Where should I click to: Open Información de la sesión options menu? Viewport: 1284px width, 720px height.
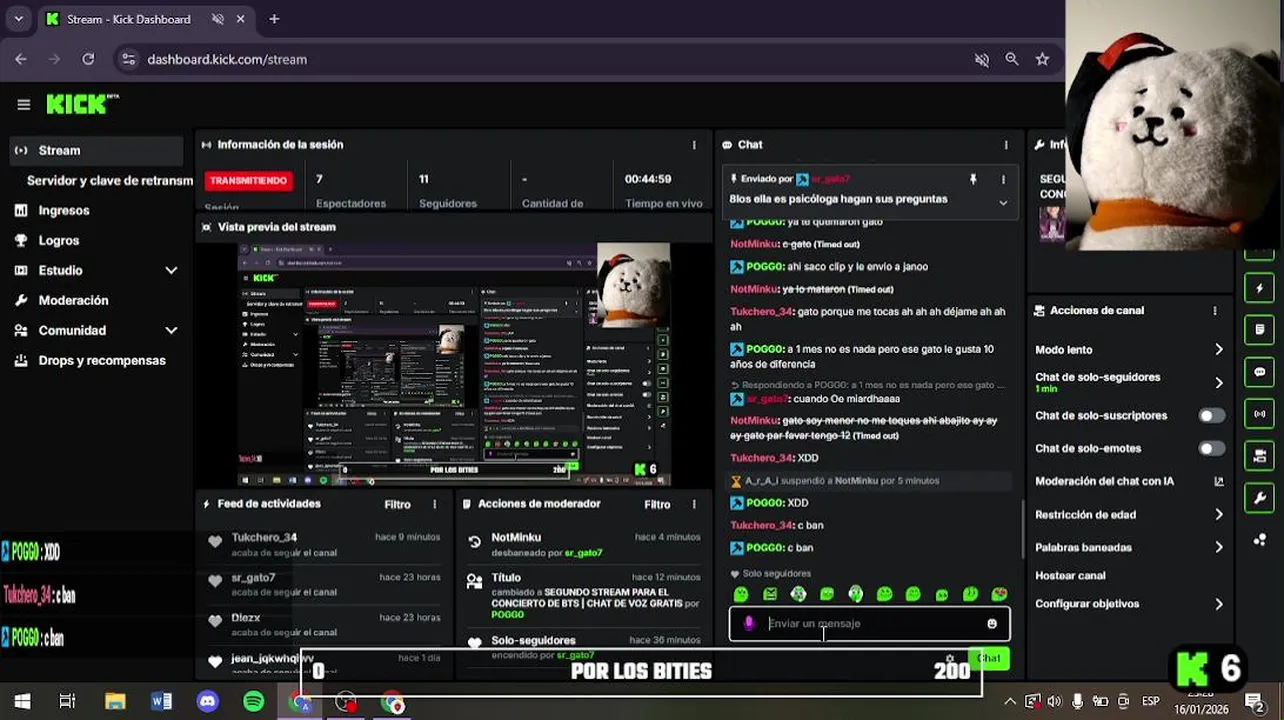pyautogui.click(x=694, y=145)
